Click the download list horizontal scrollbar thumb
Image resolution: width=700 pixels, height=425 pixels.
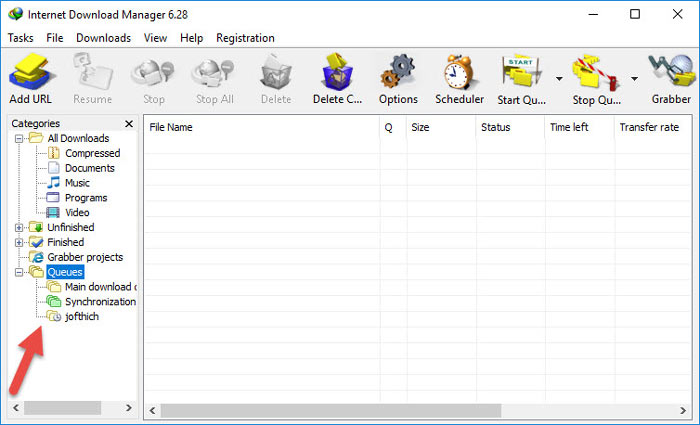pos(331,410)
